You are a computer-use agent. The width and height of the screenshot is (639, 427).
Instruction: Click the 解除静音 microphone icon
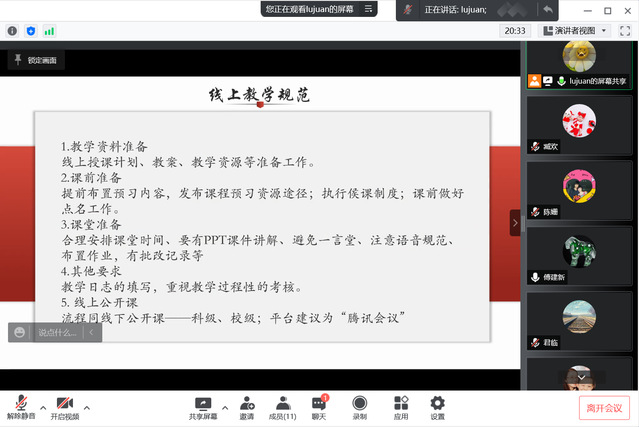(x=20, y=402)
